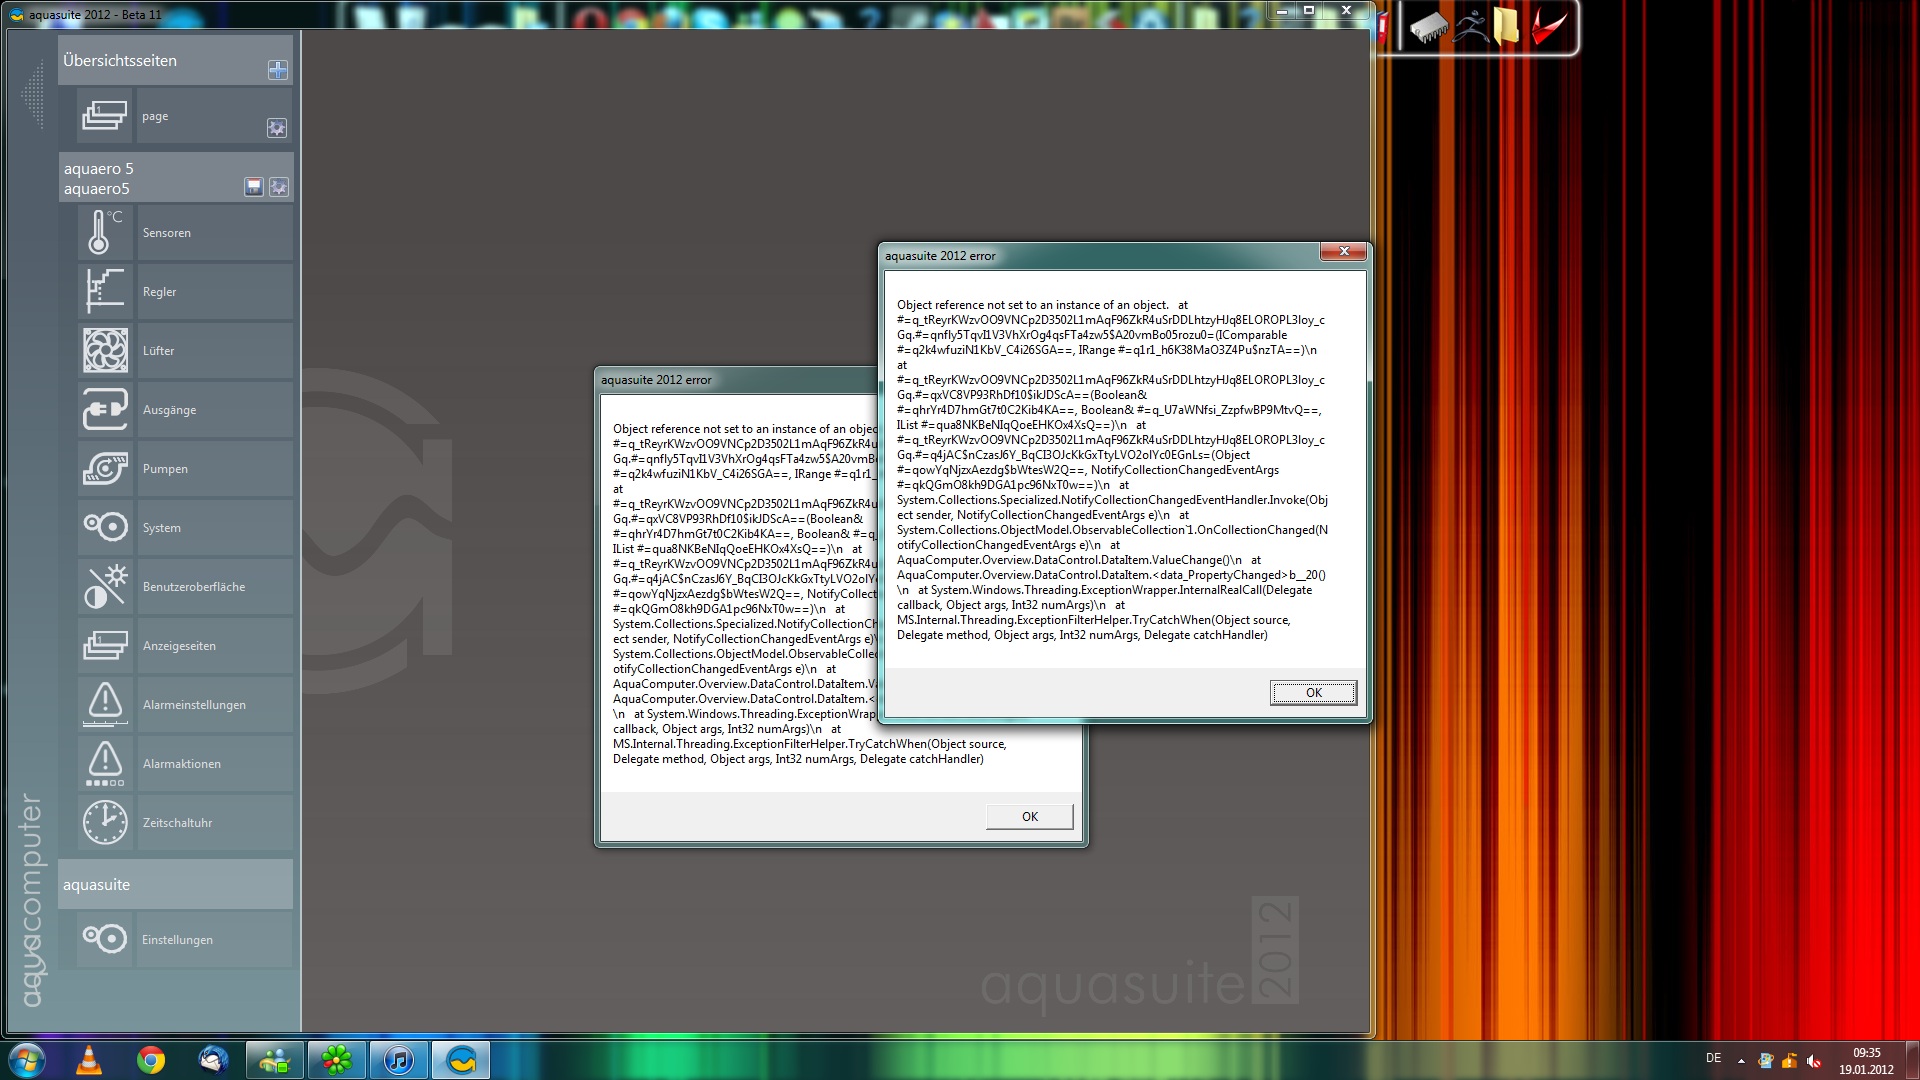This screenshot has width=1920, height=1080.
Task: Select the Ausgänge plug icon
Action: (105, 410)
